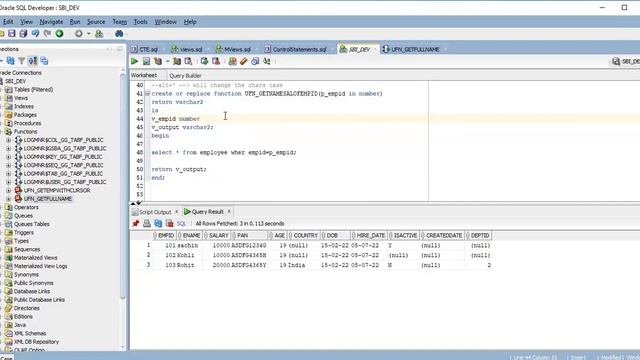Expand LOGMNR$COL_GG_TABF_PUBLIC function node
The height and width of the screenshot is (360, 640).
[8, 140]
